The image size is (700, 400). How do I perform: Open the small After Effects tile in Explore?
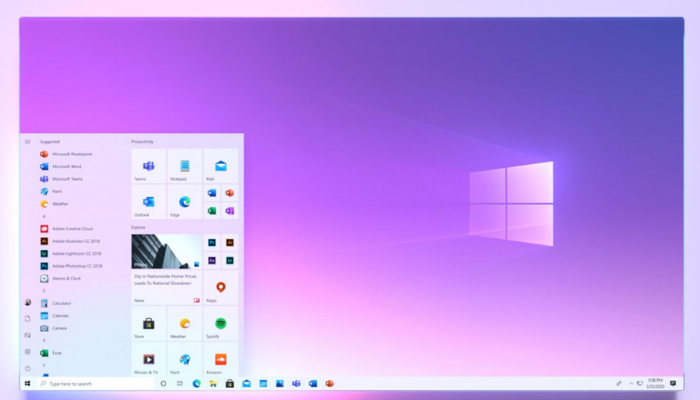click(212, 261)
